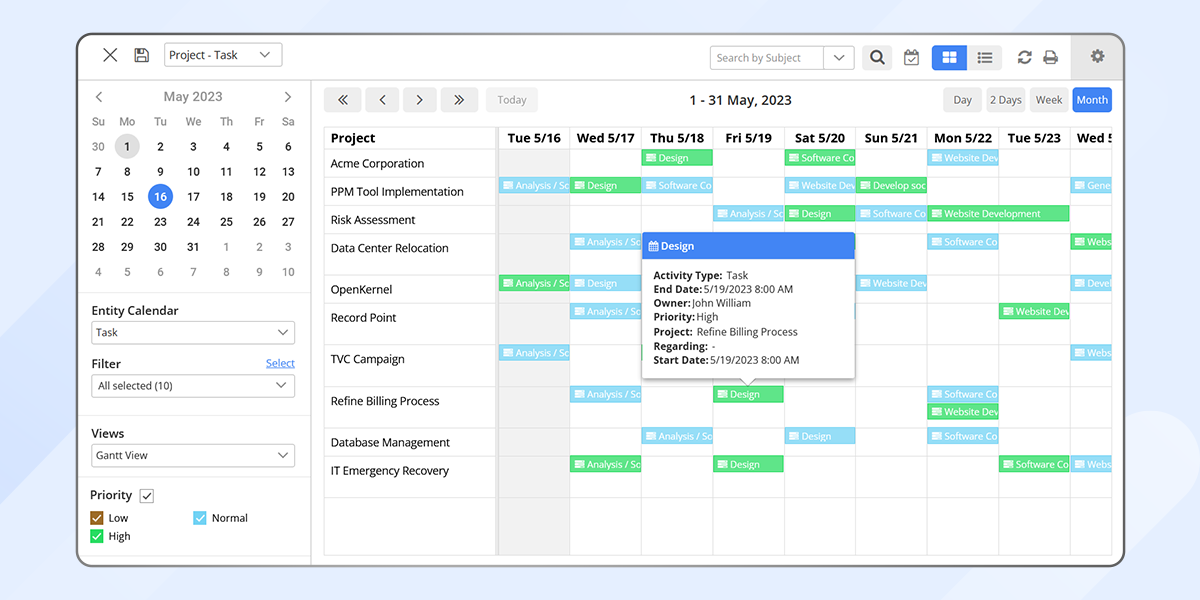Image resolution: width=1200 pixels, height=600 pixels.
Task: Go to next month in mini calendar
Action: pos(288,97)
